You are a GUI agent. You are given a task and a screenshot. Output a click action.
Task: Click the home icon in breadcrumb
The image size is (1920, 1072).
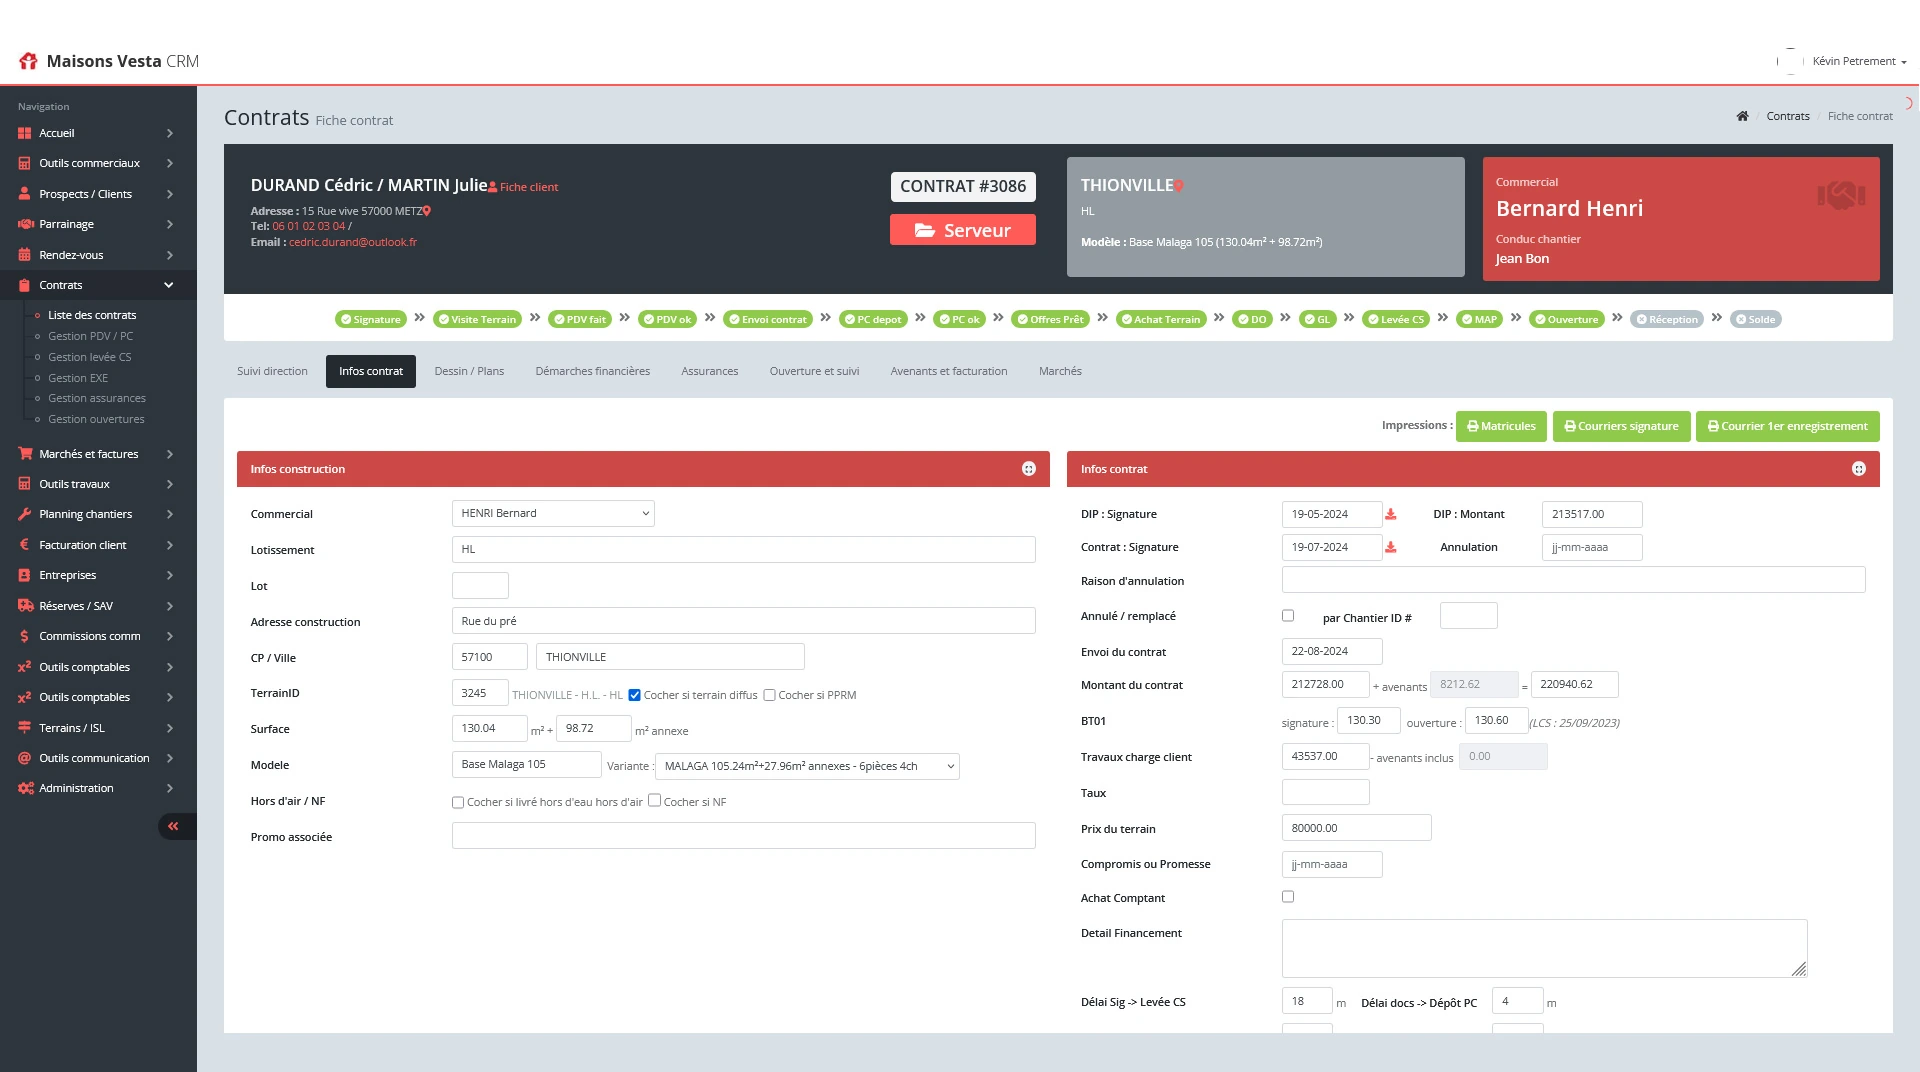1742,116
